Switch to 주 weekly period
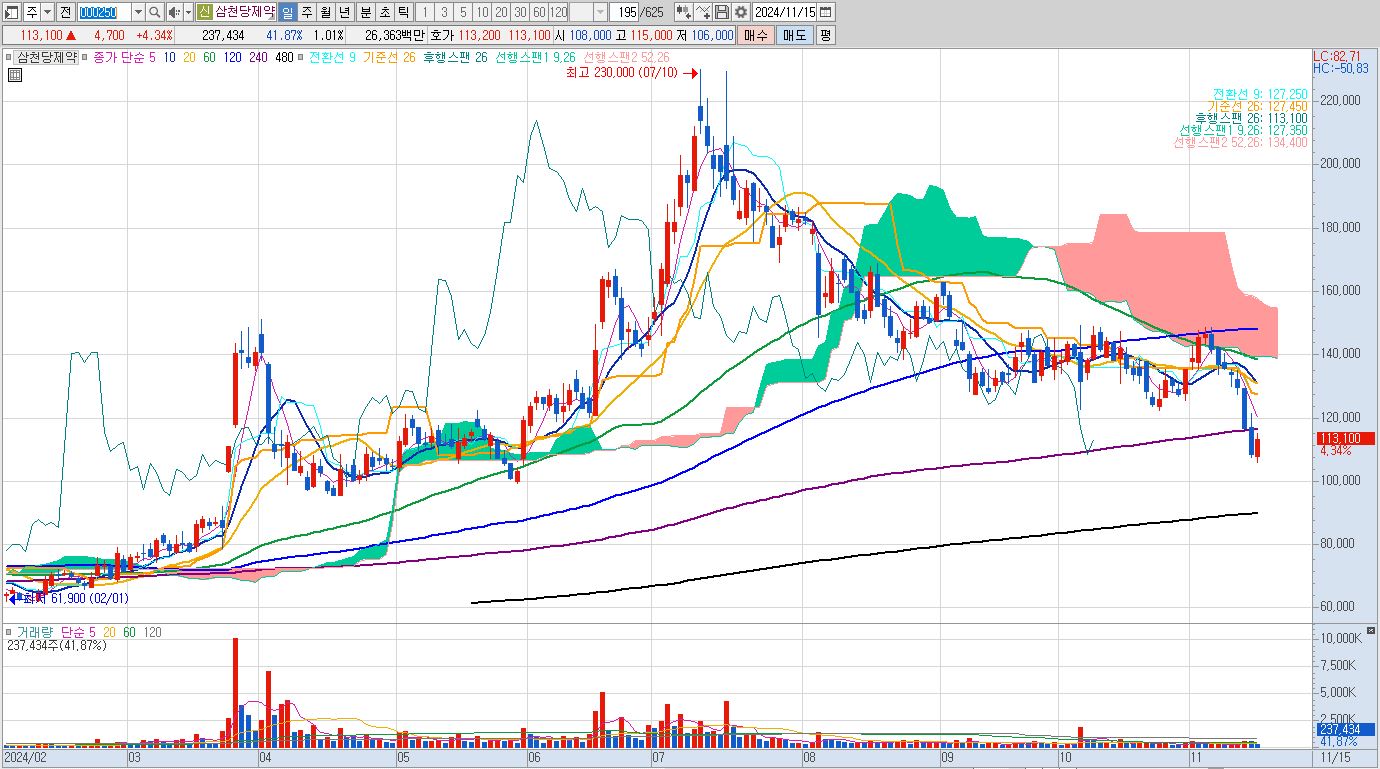The image size is (1380, 769). click(x=306, y=12)
